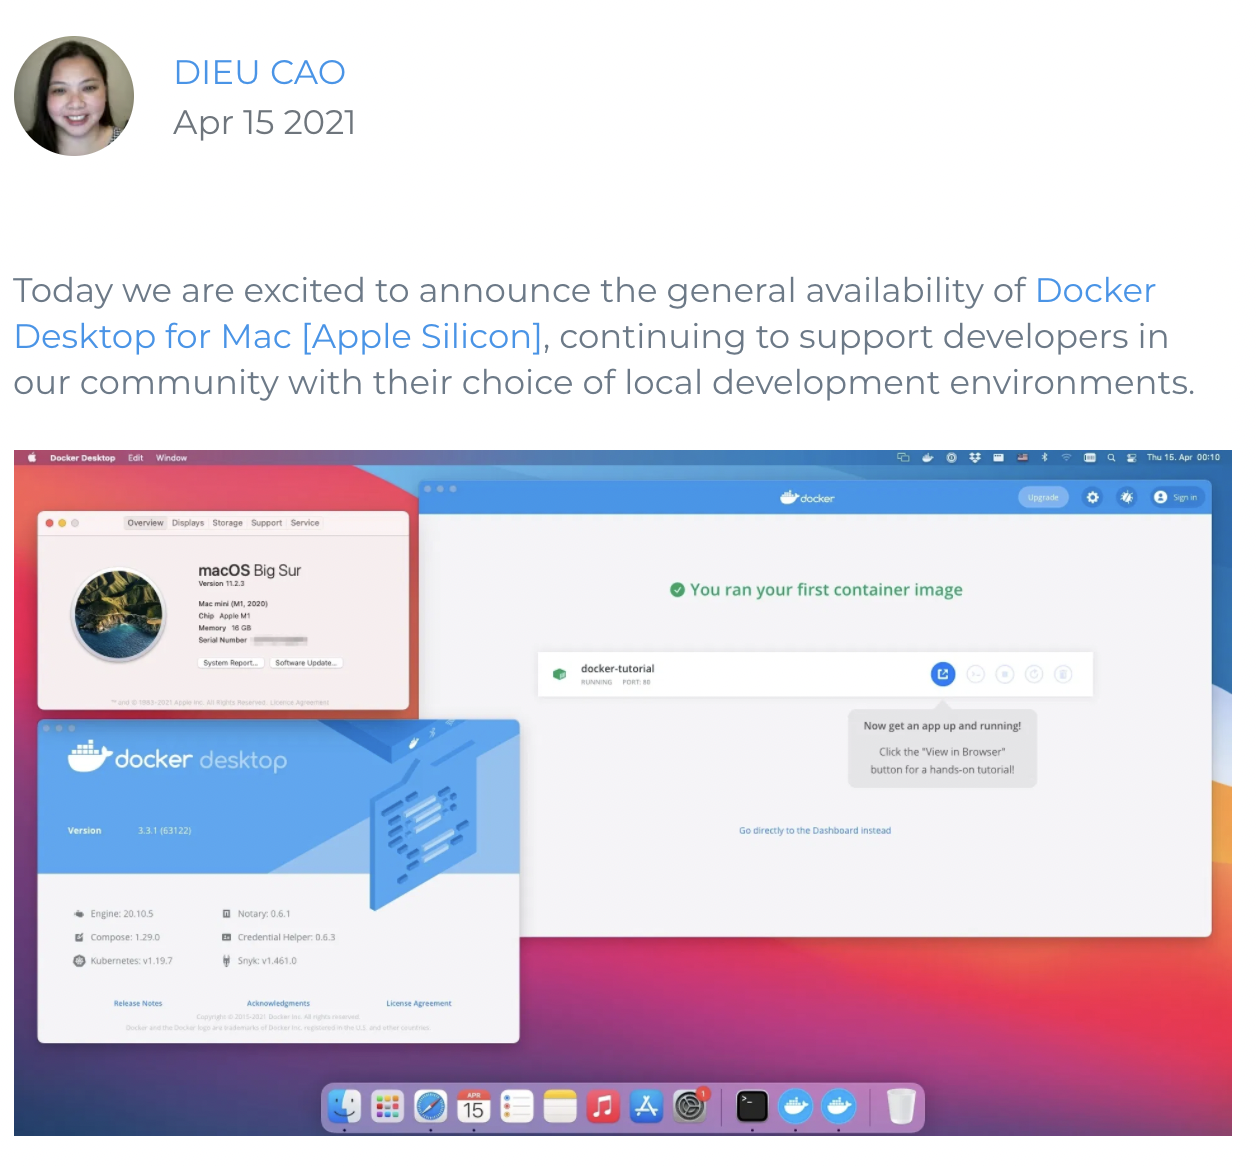Screen dimensions: 1256x1166
Task: Open Terminal from the Dock
Action: tap(752, 1106)
